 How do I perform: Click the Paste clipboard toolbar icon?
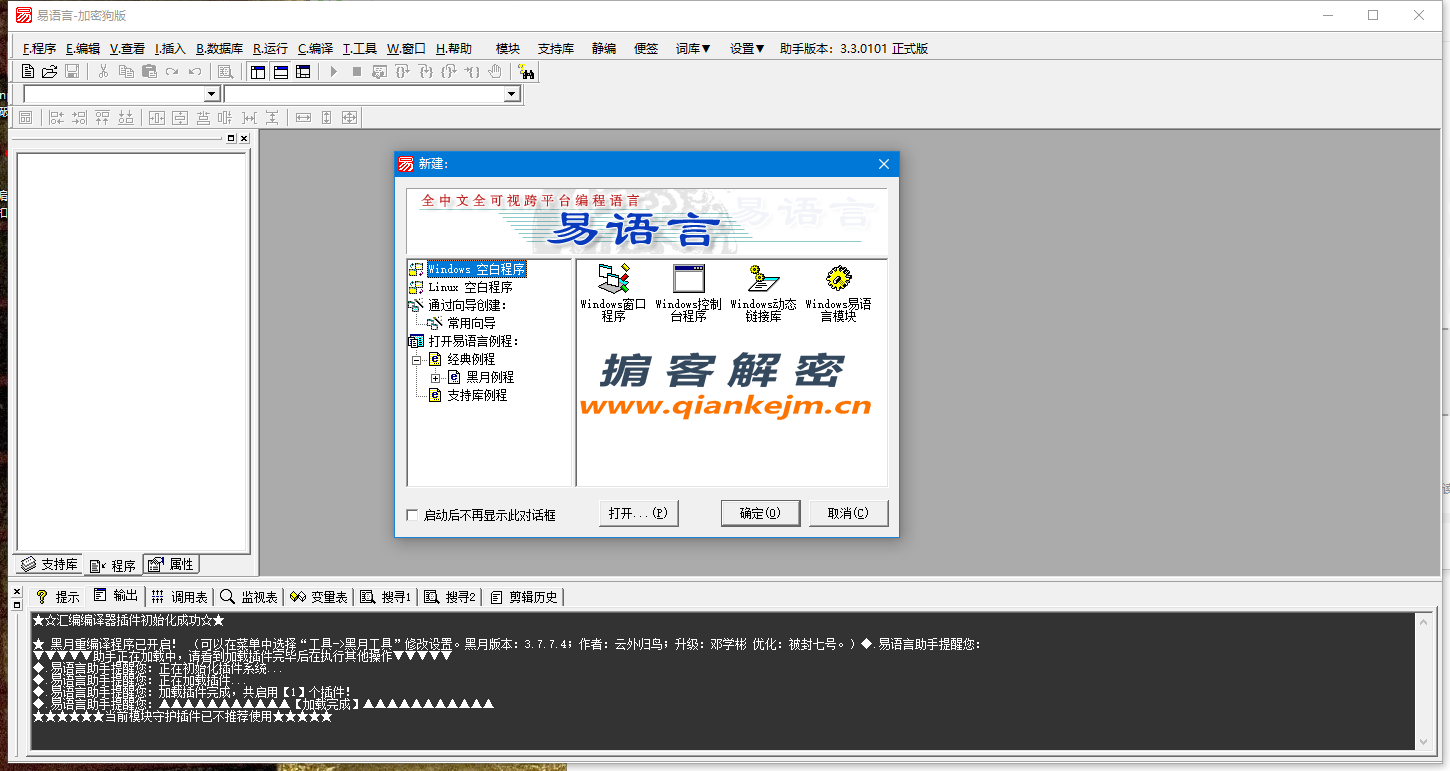click(x=149, y=72)
